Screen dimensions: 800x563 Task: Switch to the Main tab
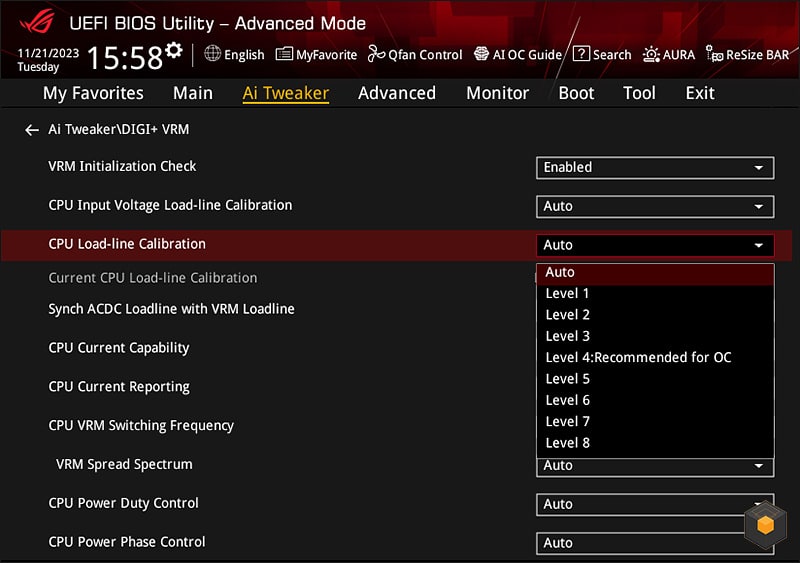pyautogui.click(x=193, y=93)
